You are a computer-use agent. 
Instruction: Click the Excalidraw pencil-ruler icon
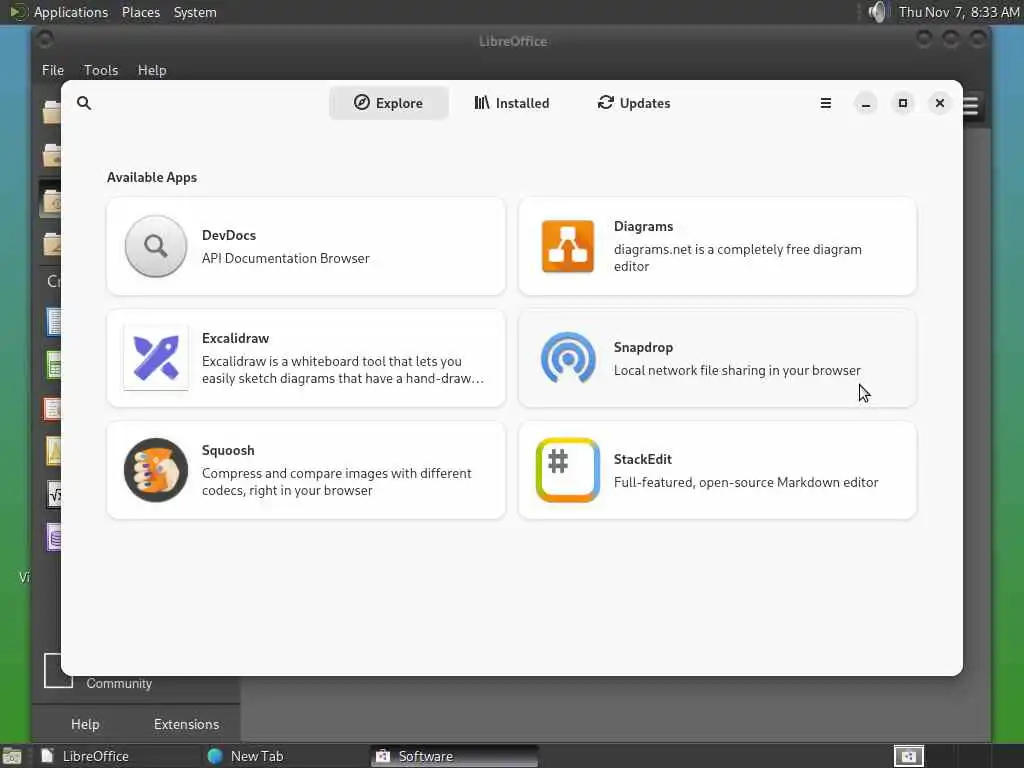(x=155, y=358)
